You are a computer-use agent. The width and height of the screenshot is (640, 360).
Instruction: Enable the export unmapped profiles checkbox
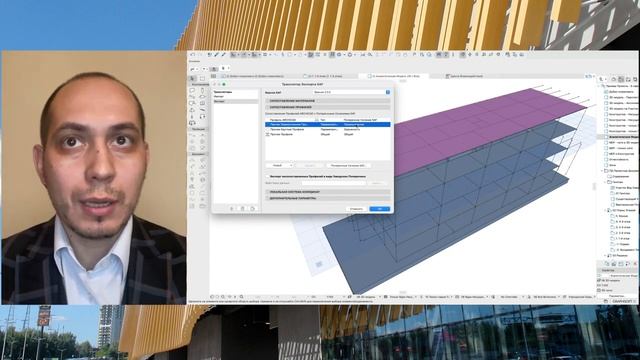coord(268,176)
